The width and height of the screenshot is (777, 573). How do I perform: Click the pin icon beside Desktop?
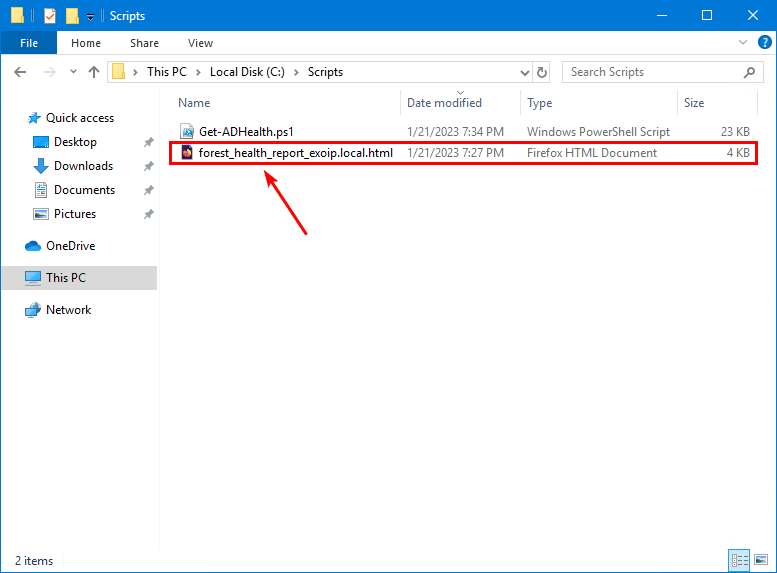[x=149, y=142]
